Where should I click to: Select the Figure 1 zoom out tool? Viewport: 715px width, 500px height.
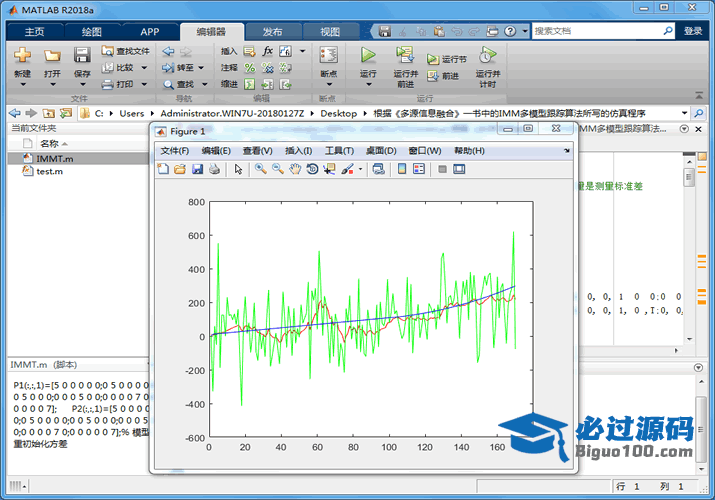point(278,169)
